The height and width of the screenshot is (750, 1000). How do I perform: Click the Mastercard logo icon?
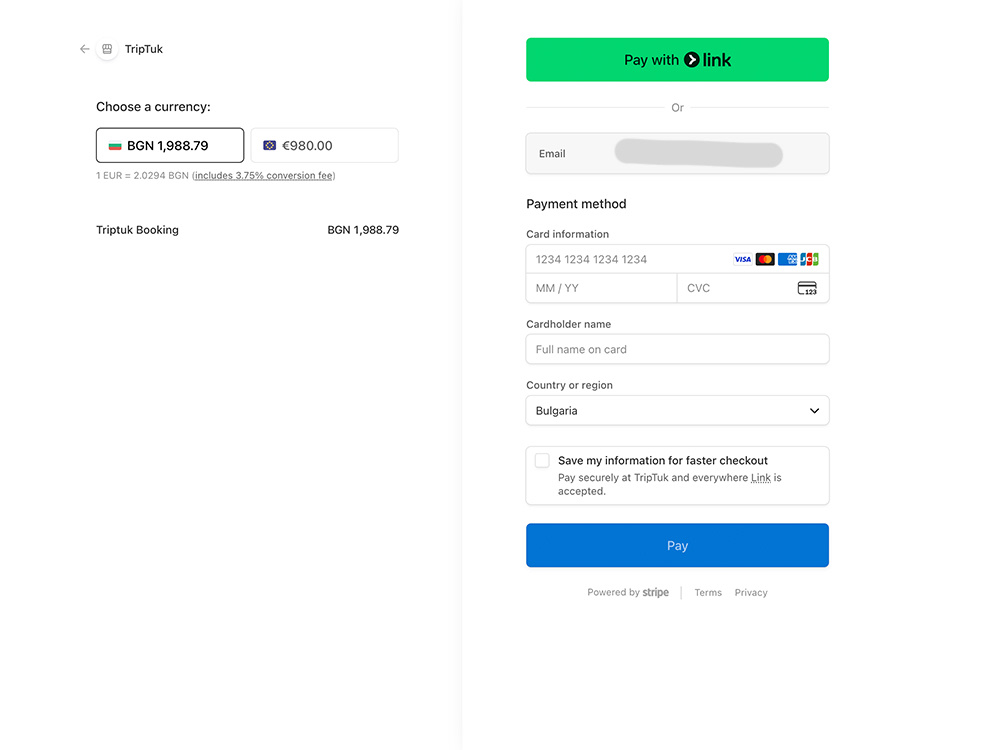click(x=765, y=259)
